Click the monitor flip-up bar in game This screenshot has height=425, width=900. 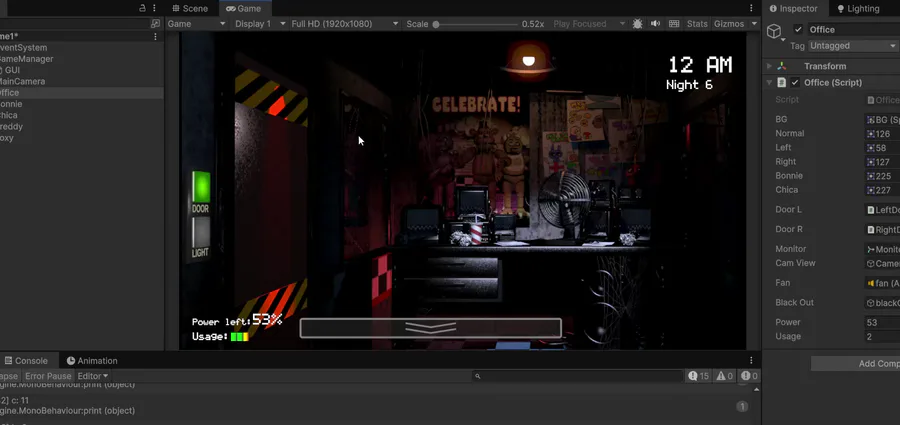tap(430, 328)
